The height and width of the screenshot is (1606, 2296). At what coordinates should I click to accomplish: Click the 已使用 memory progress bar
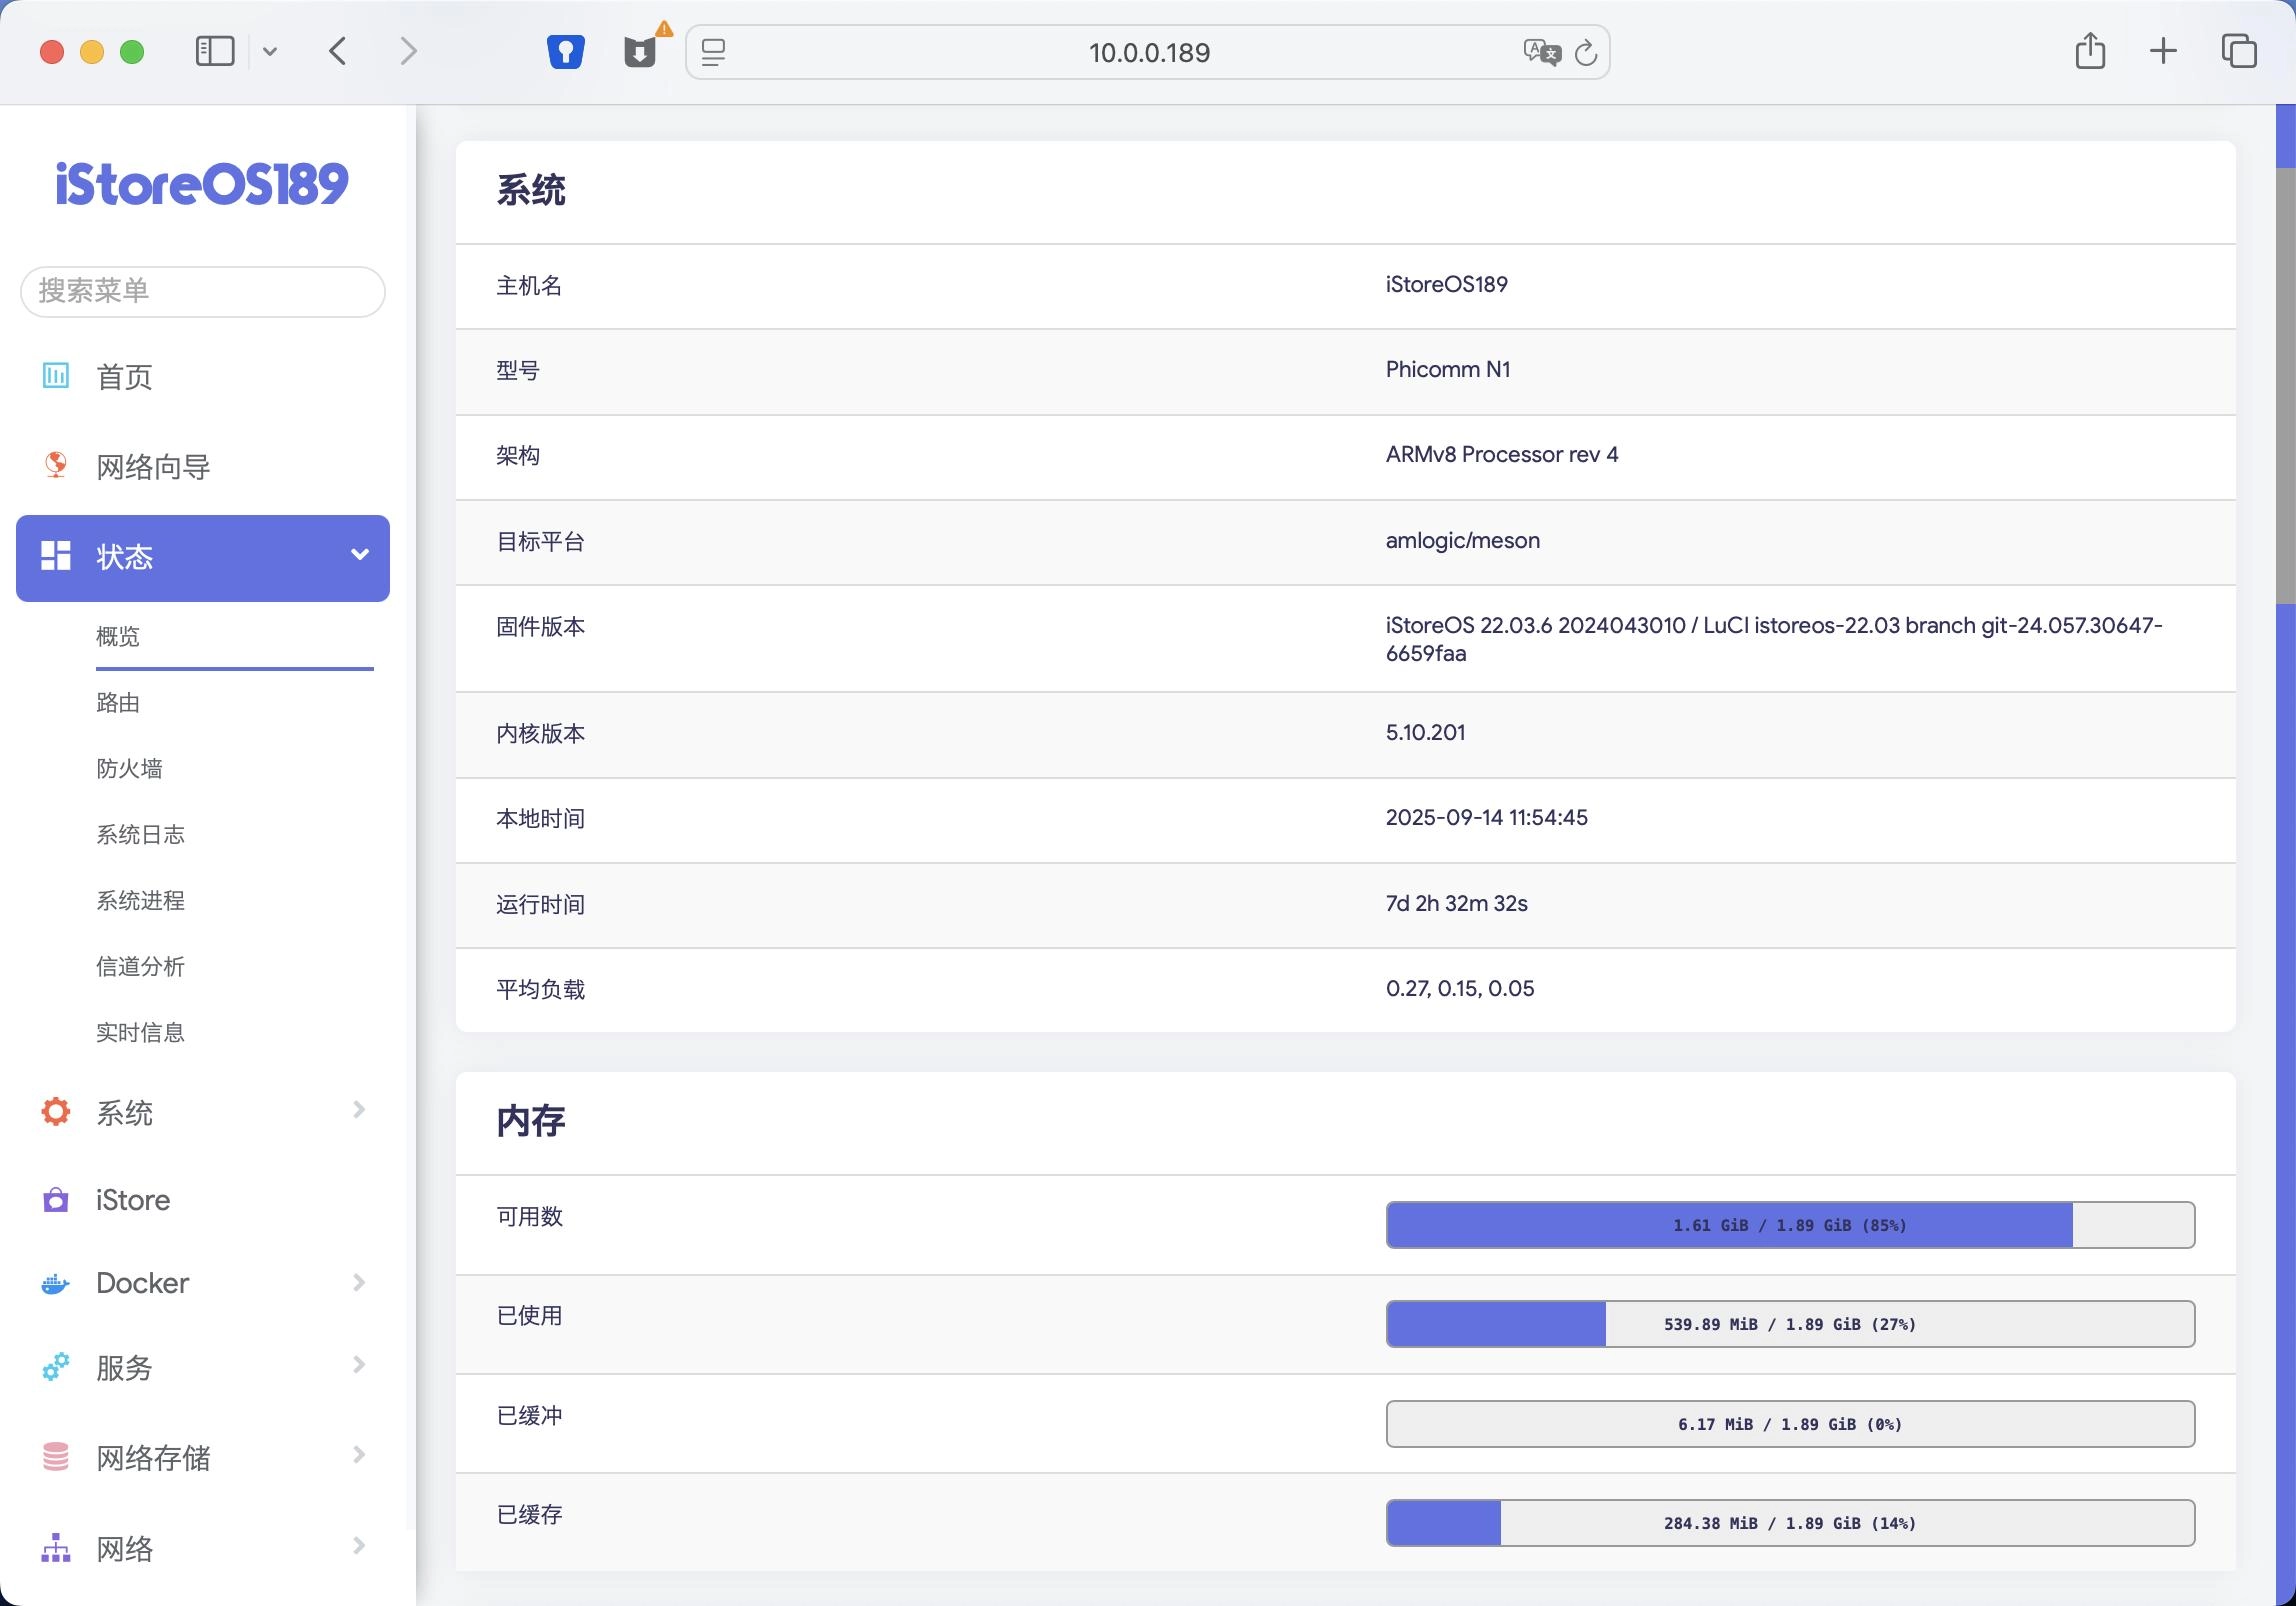click(1790, 1324)
